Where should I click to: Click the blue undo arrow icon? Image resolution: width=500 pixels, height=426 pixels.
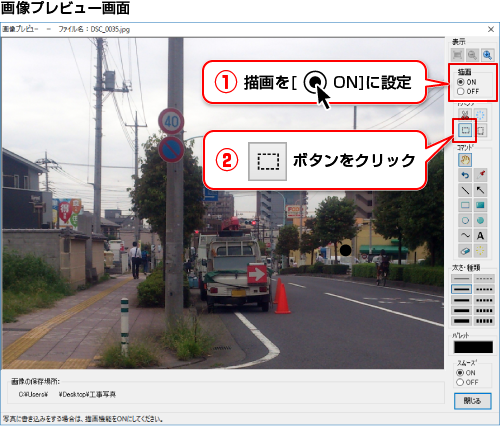(x=465, y=175)
